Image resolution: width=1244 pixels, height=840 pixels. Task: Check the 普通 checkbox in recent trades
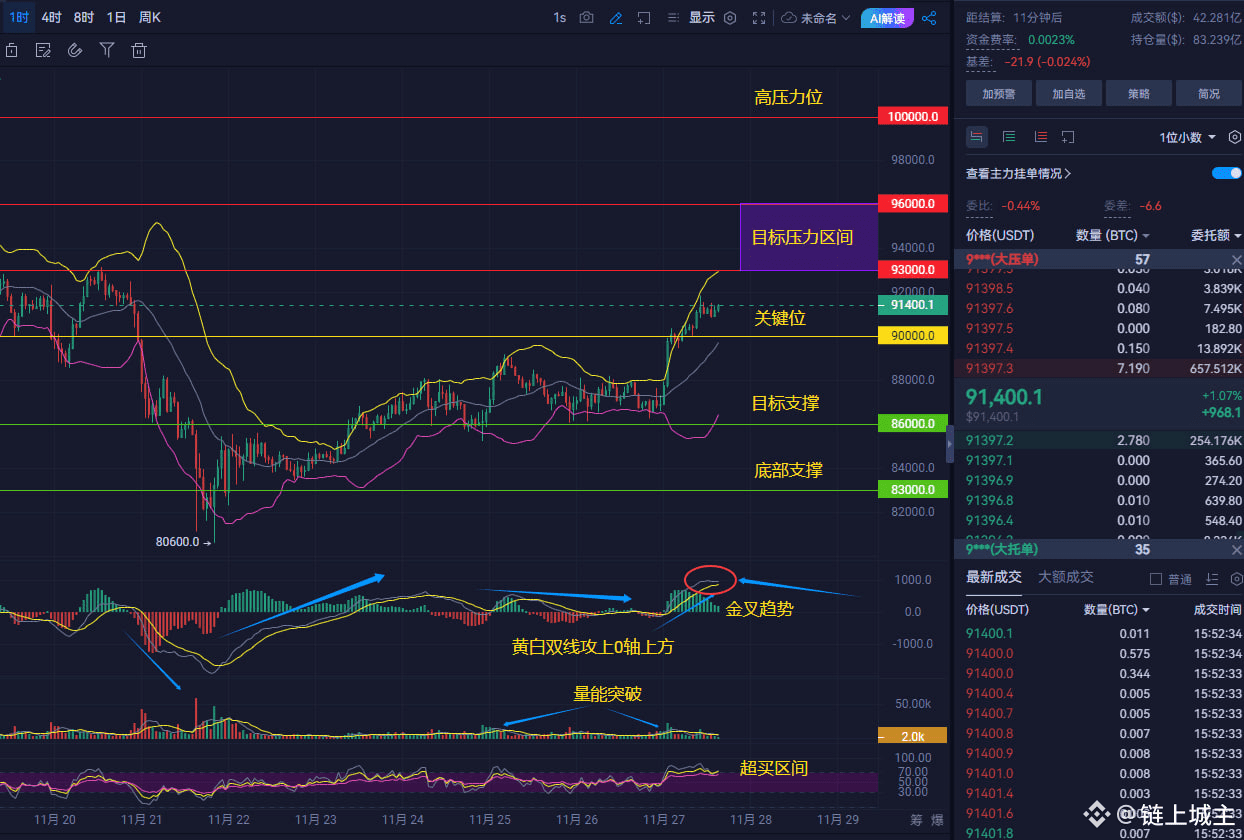1156,579
